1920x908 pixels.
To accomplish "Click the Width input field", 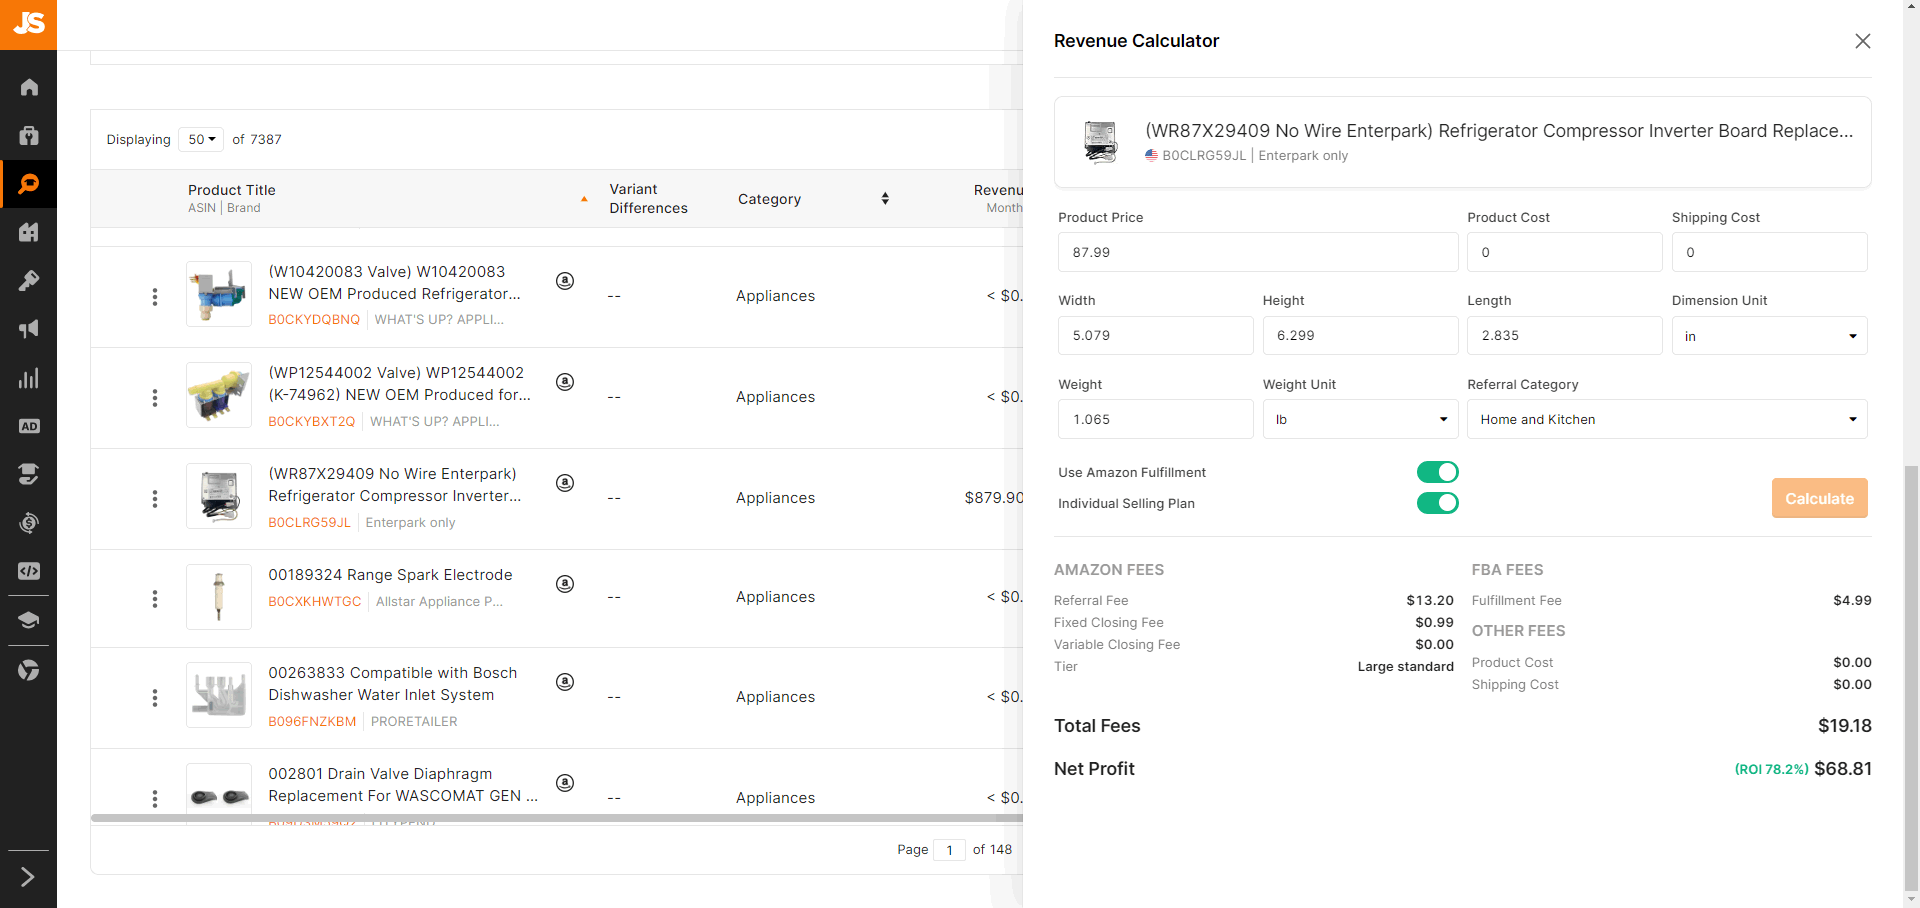I will pos(1155,336).
